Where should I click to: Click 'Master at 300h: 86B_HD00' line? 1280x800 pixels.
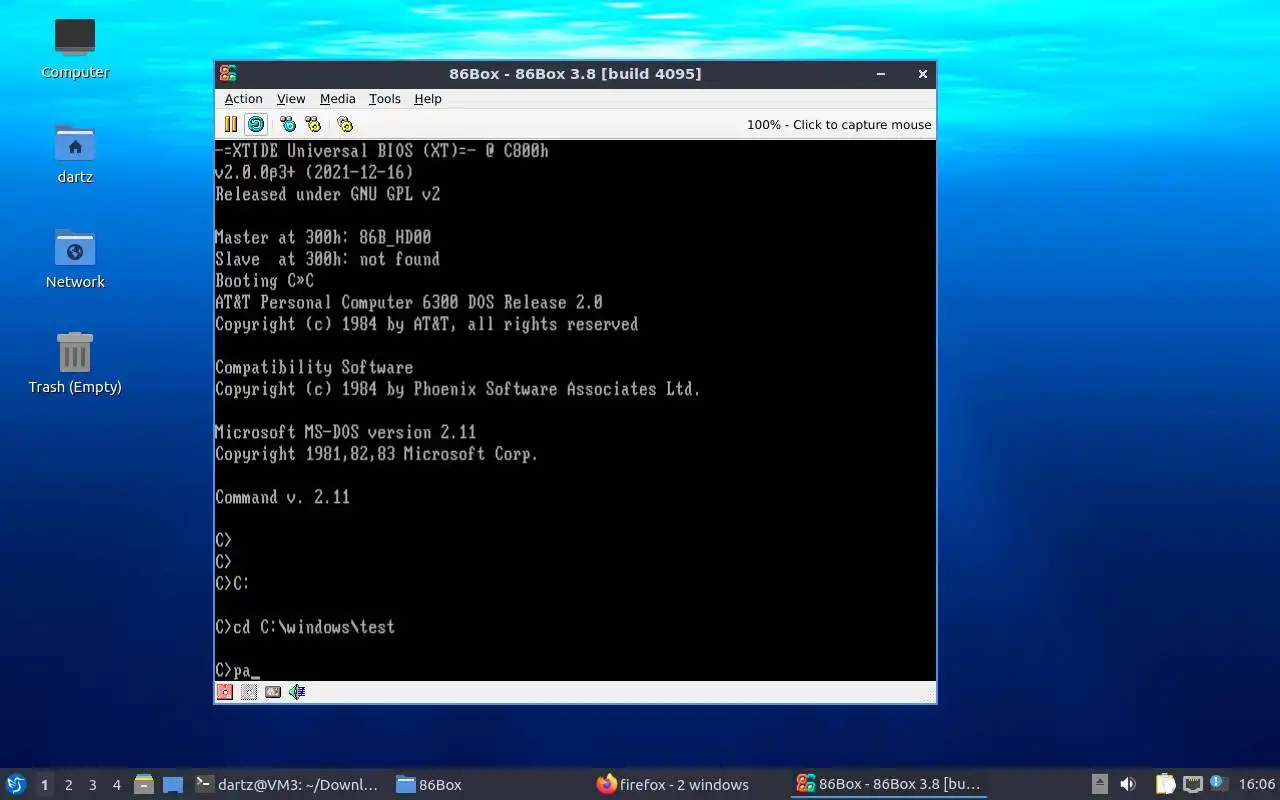point(323,237)
